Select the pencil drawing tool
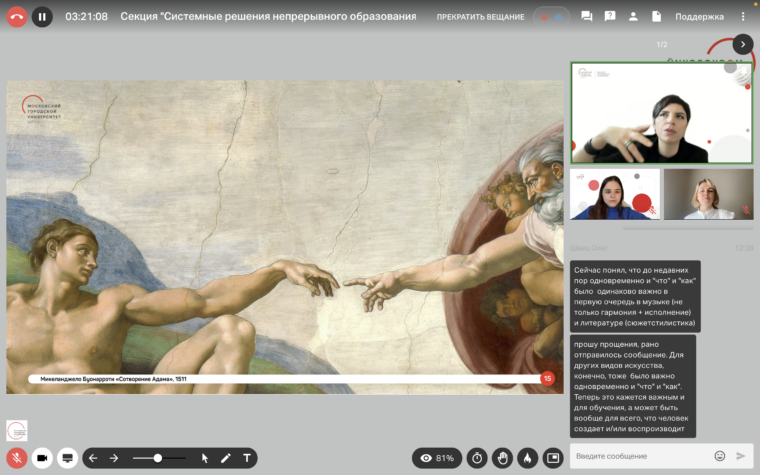 [x=226, y=458]
